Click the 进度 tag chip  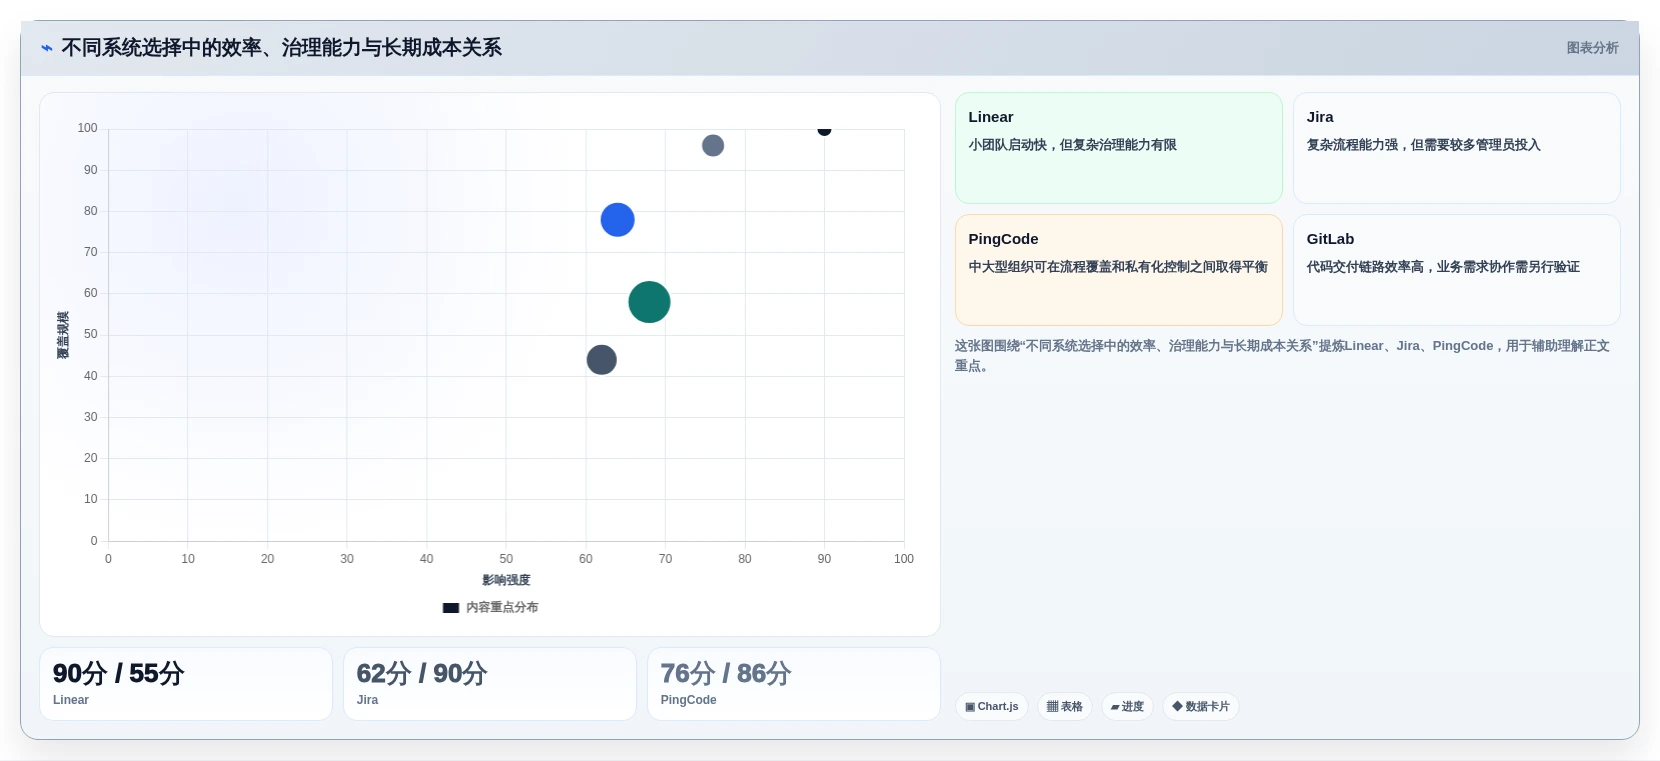coord(1127,707)
